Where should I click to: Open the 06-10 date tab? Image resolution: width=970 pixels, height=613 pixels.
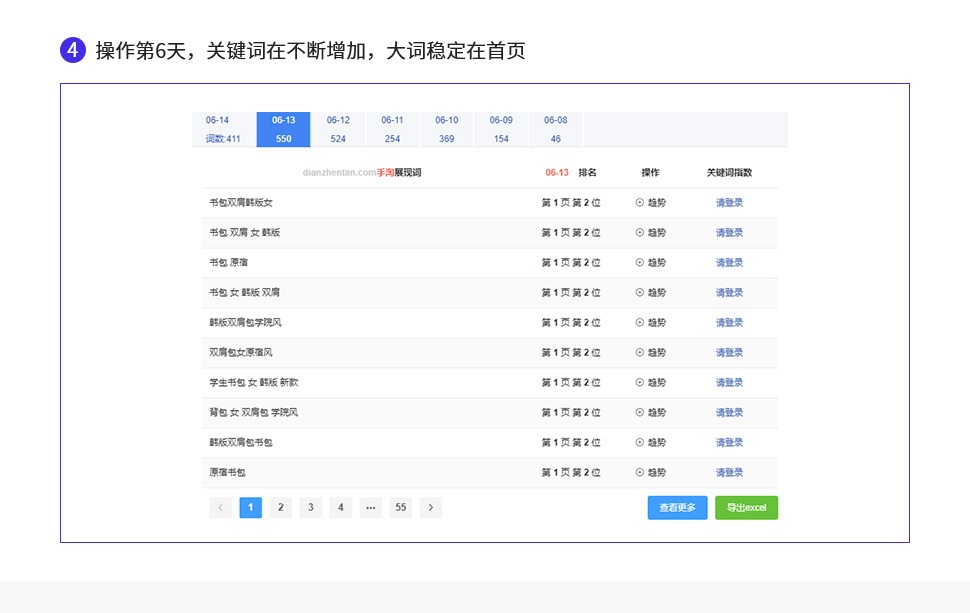tap(447, 129)
